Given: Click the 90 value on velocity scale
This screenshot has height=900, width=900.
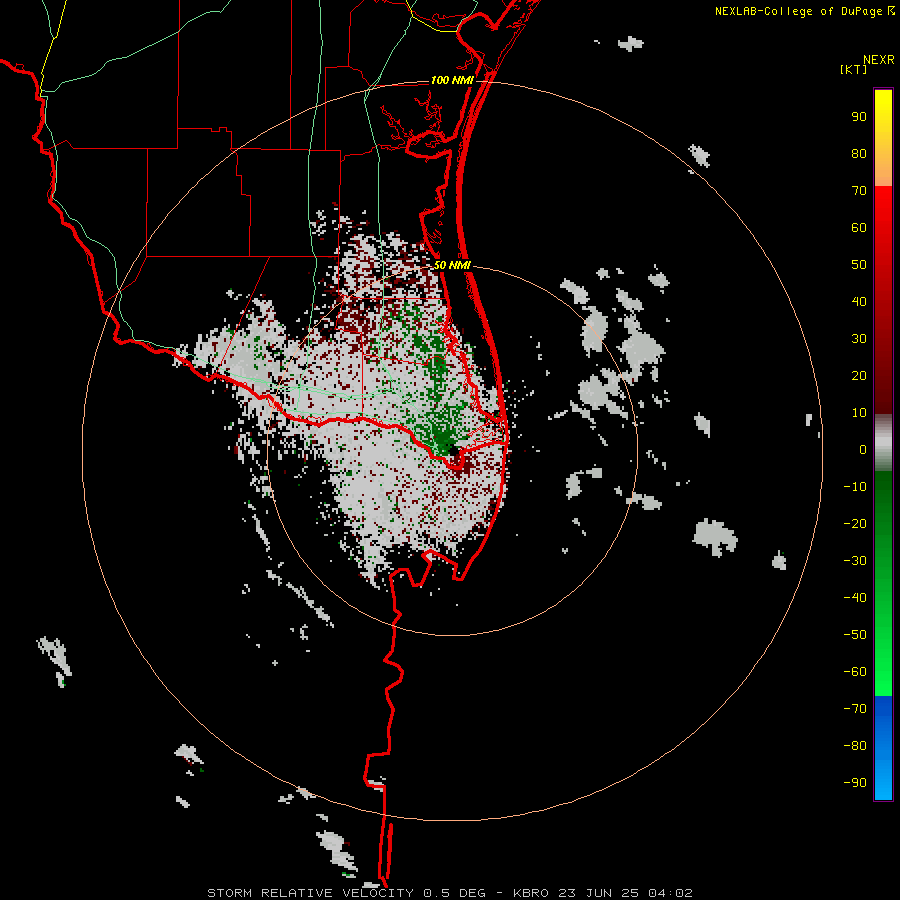Looking at the screenshot, I should pos(859,117).
